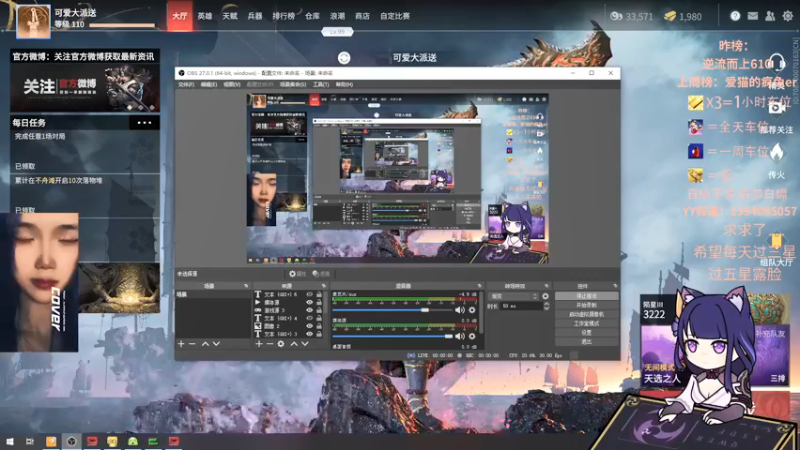The height and width of the screenshot is (450, 800).
Task: Open scene transition properties gear
Action: click(x=545, y=296)
